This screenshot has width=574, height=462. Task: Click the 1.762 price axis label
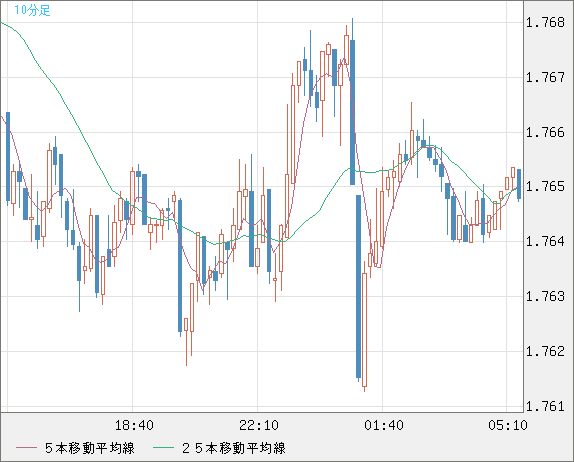pyautogui.click(x=545, y=351)
